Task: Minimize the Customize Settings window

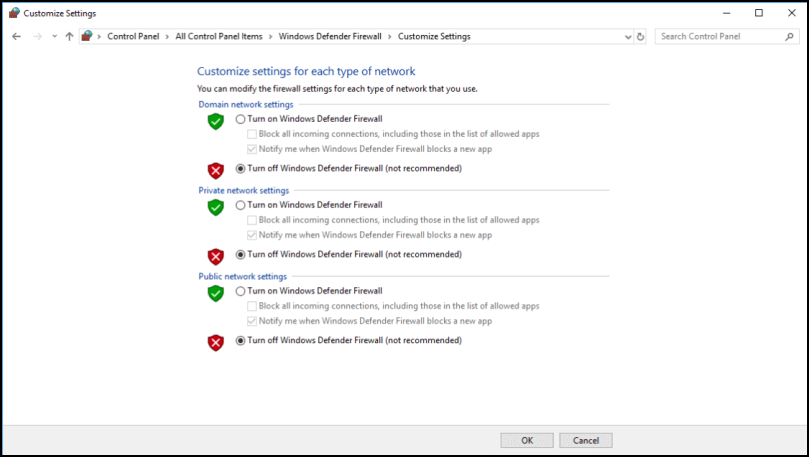Action: point(726,13)
